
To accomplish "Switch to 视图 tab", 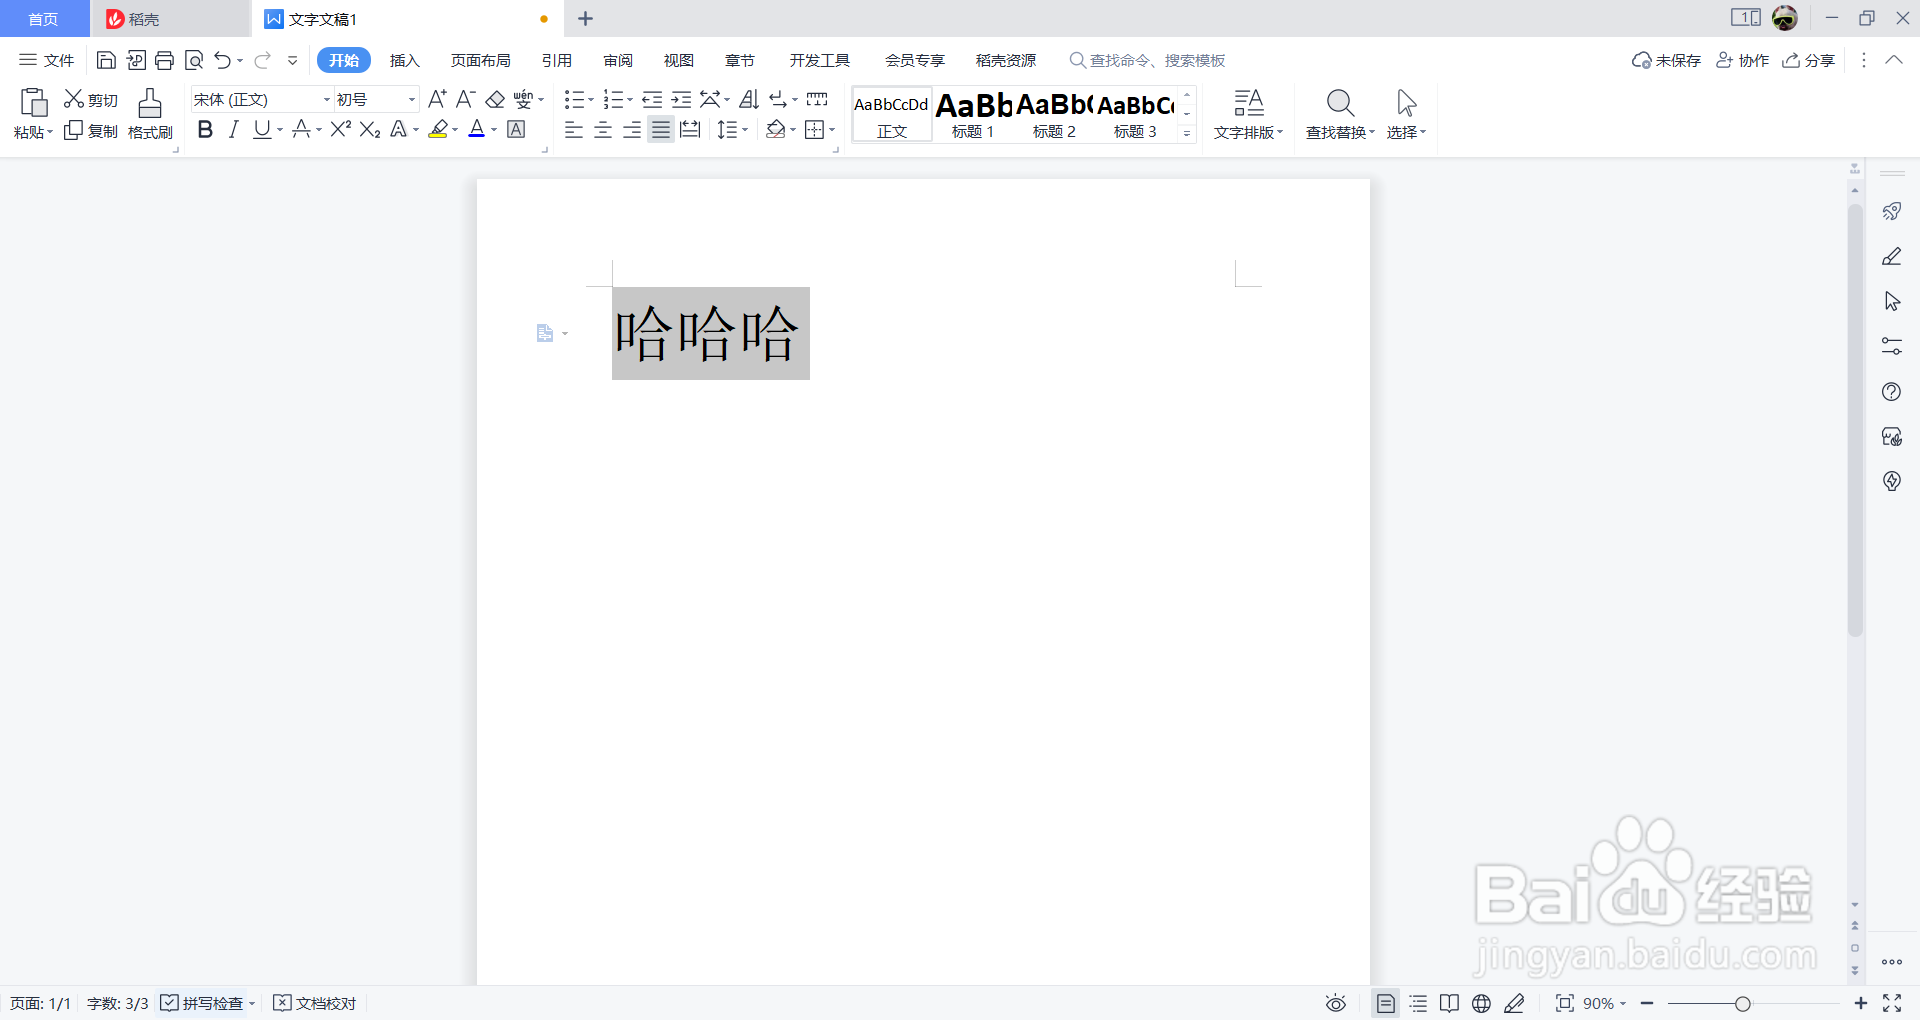I will pos(678,61).
